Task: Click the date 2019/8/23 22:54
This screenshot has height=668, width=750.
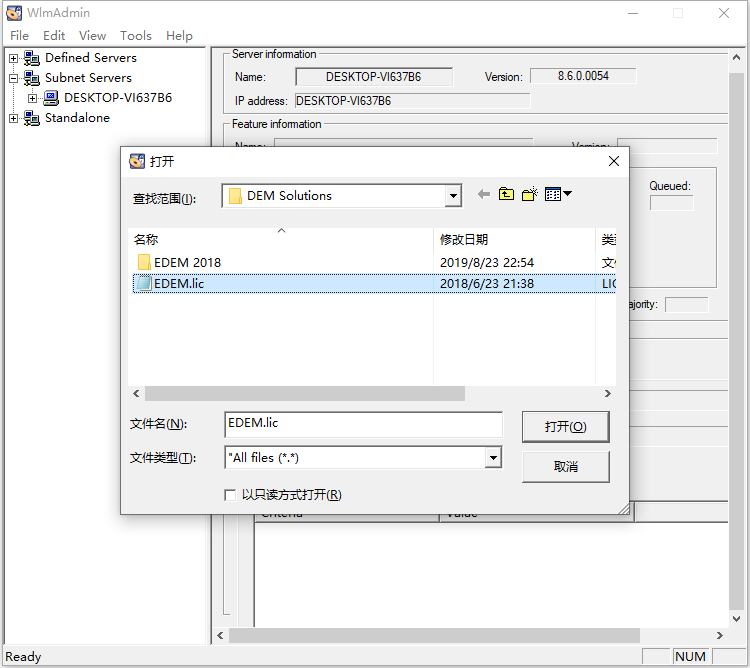Action: (487, 263)
